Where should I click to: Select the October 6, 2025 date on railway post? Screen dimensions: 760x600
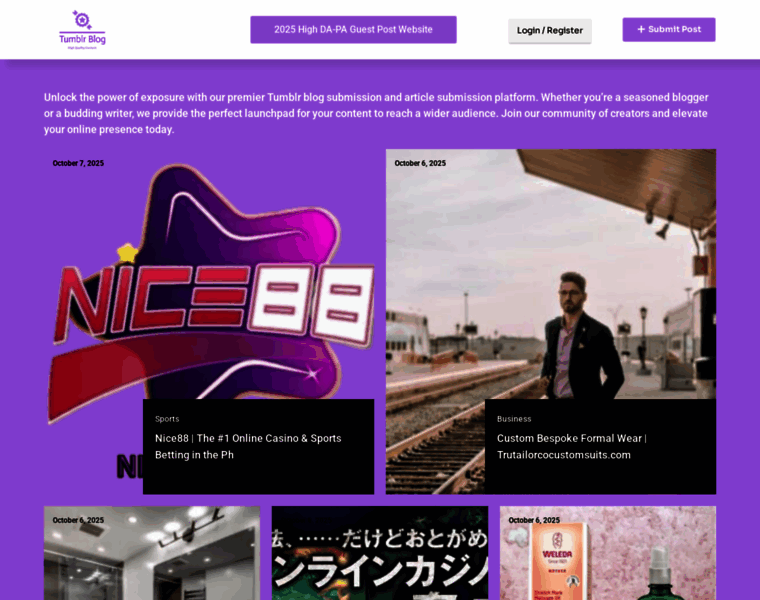click(x=420, y=163)
